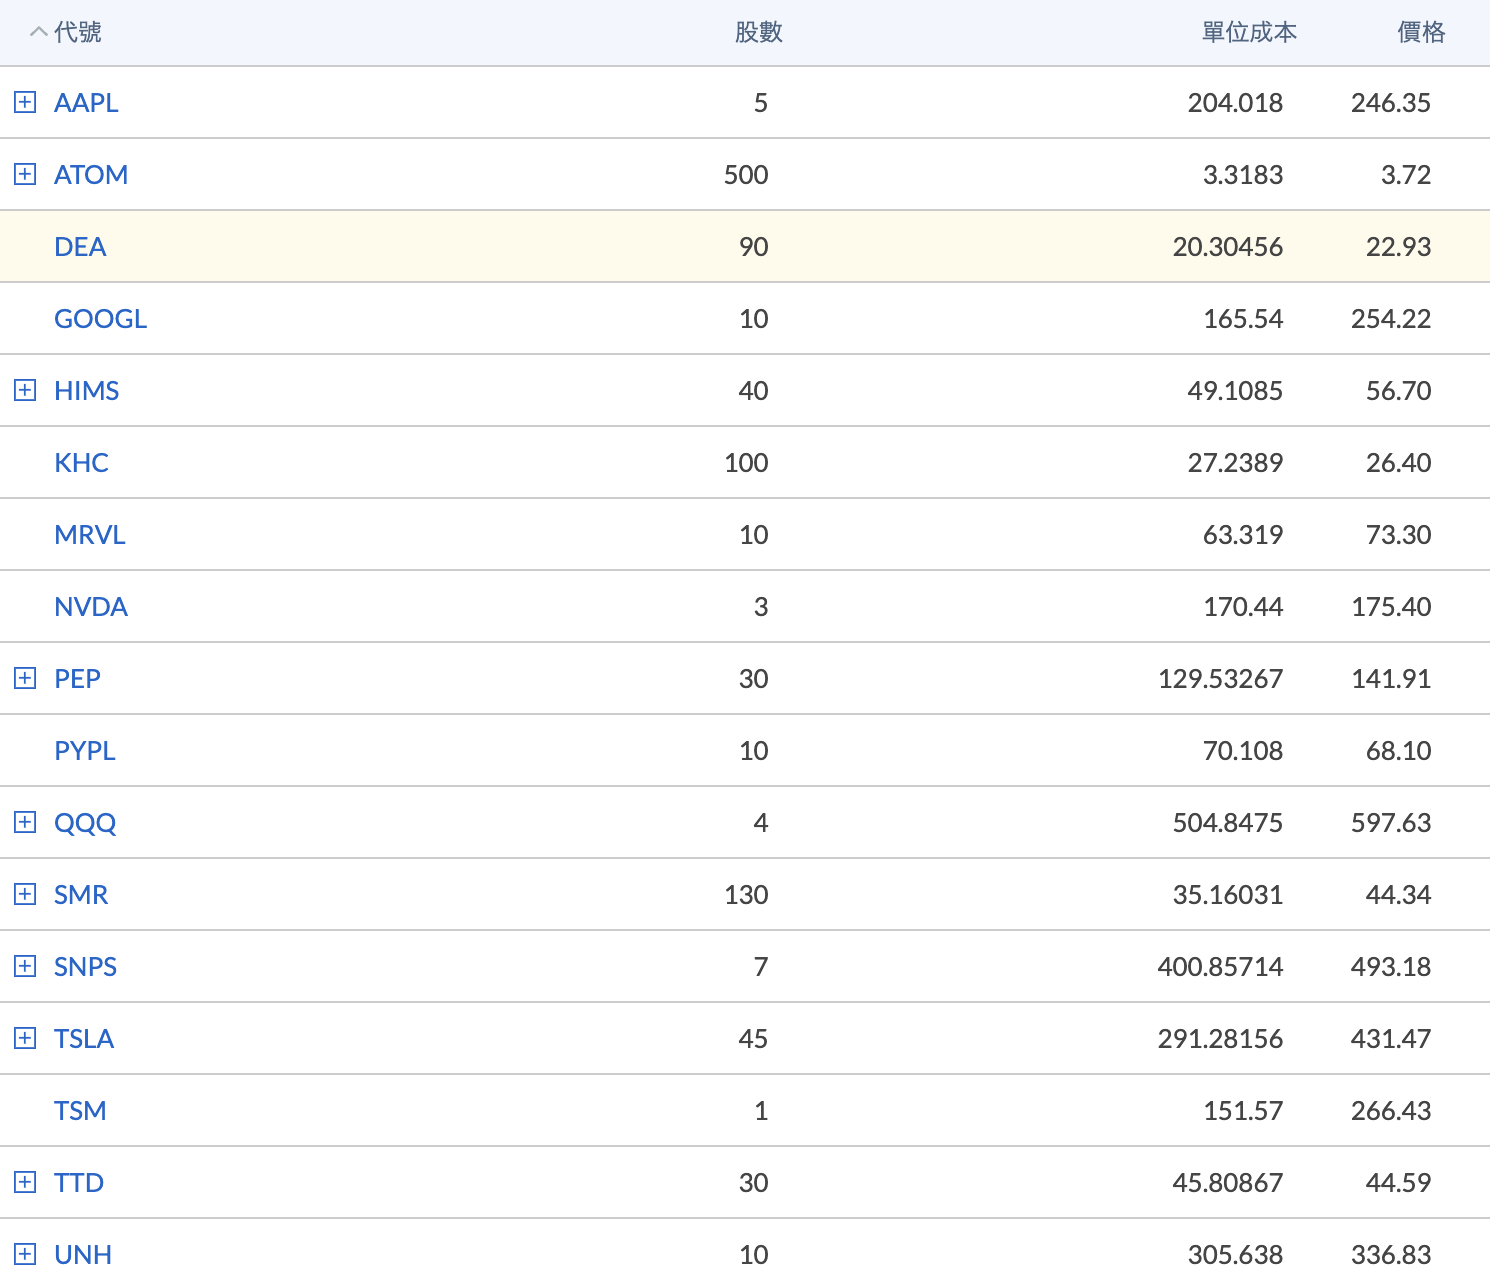Viewport: 1490px width, 1286px height.
Task: Expand the PEP holdings row
Action: 25,678
